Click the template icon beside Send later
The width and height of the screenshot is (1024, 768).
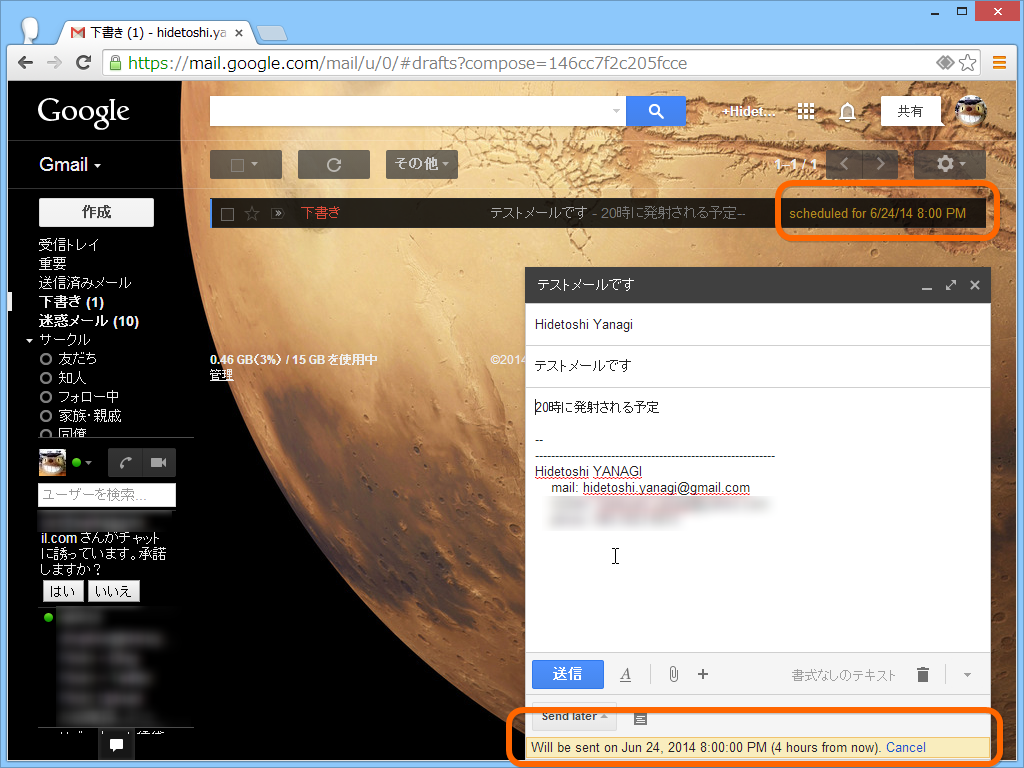pyautogui.click(x=641, y=719)
